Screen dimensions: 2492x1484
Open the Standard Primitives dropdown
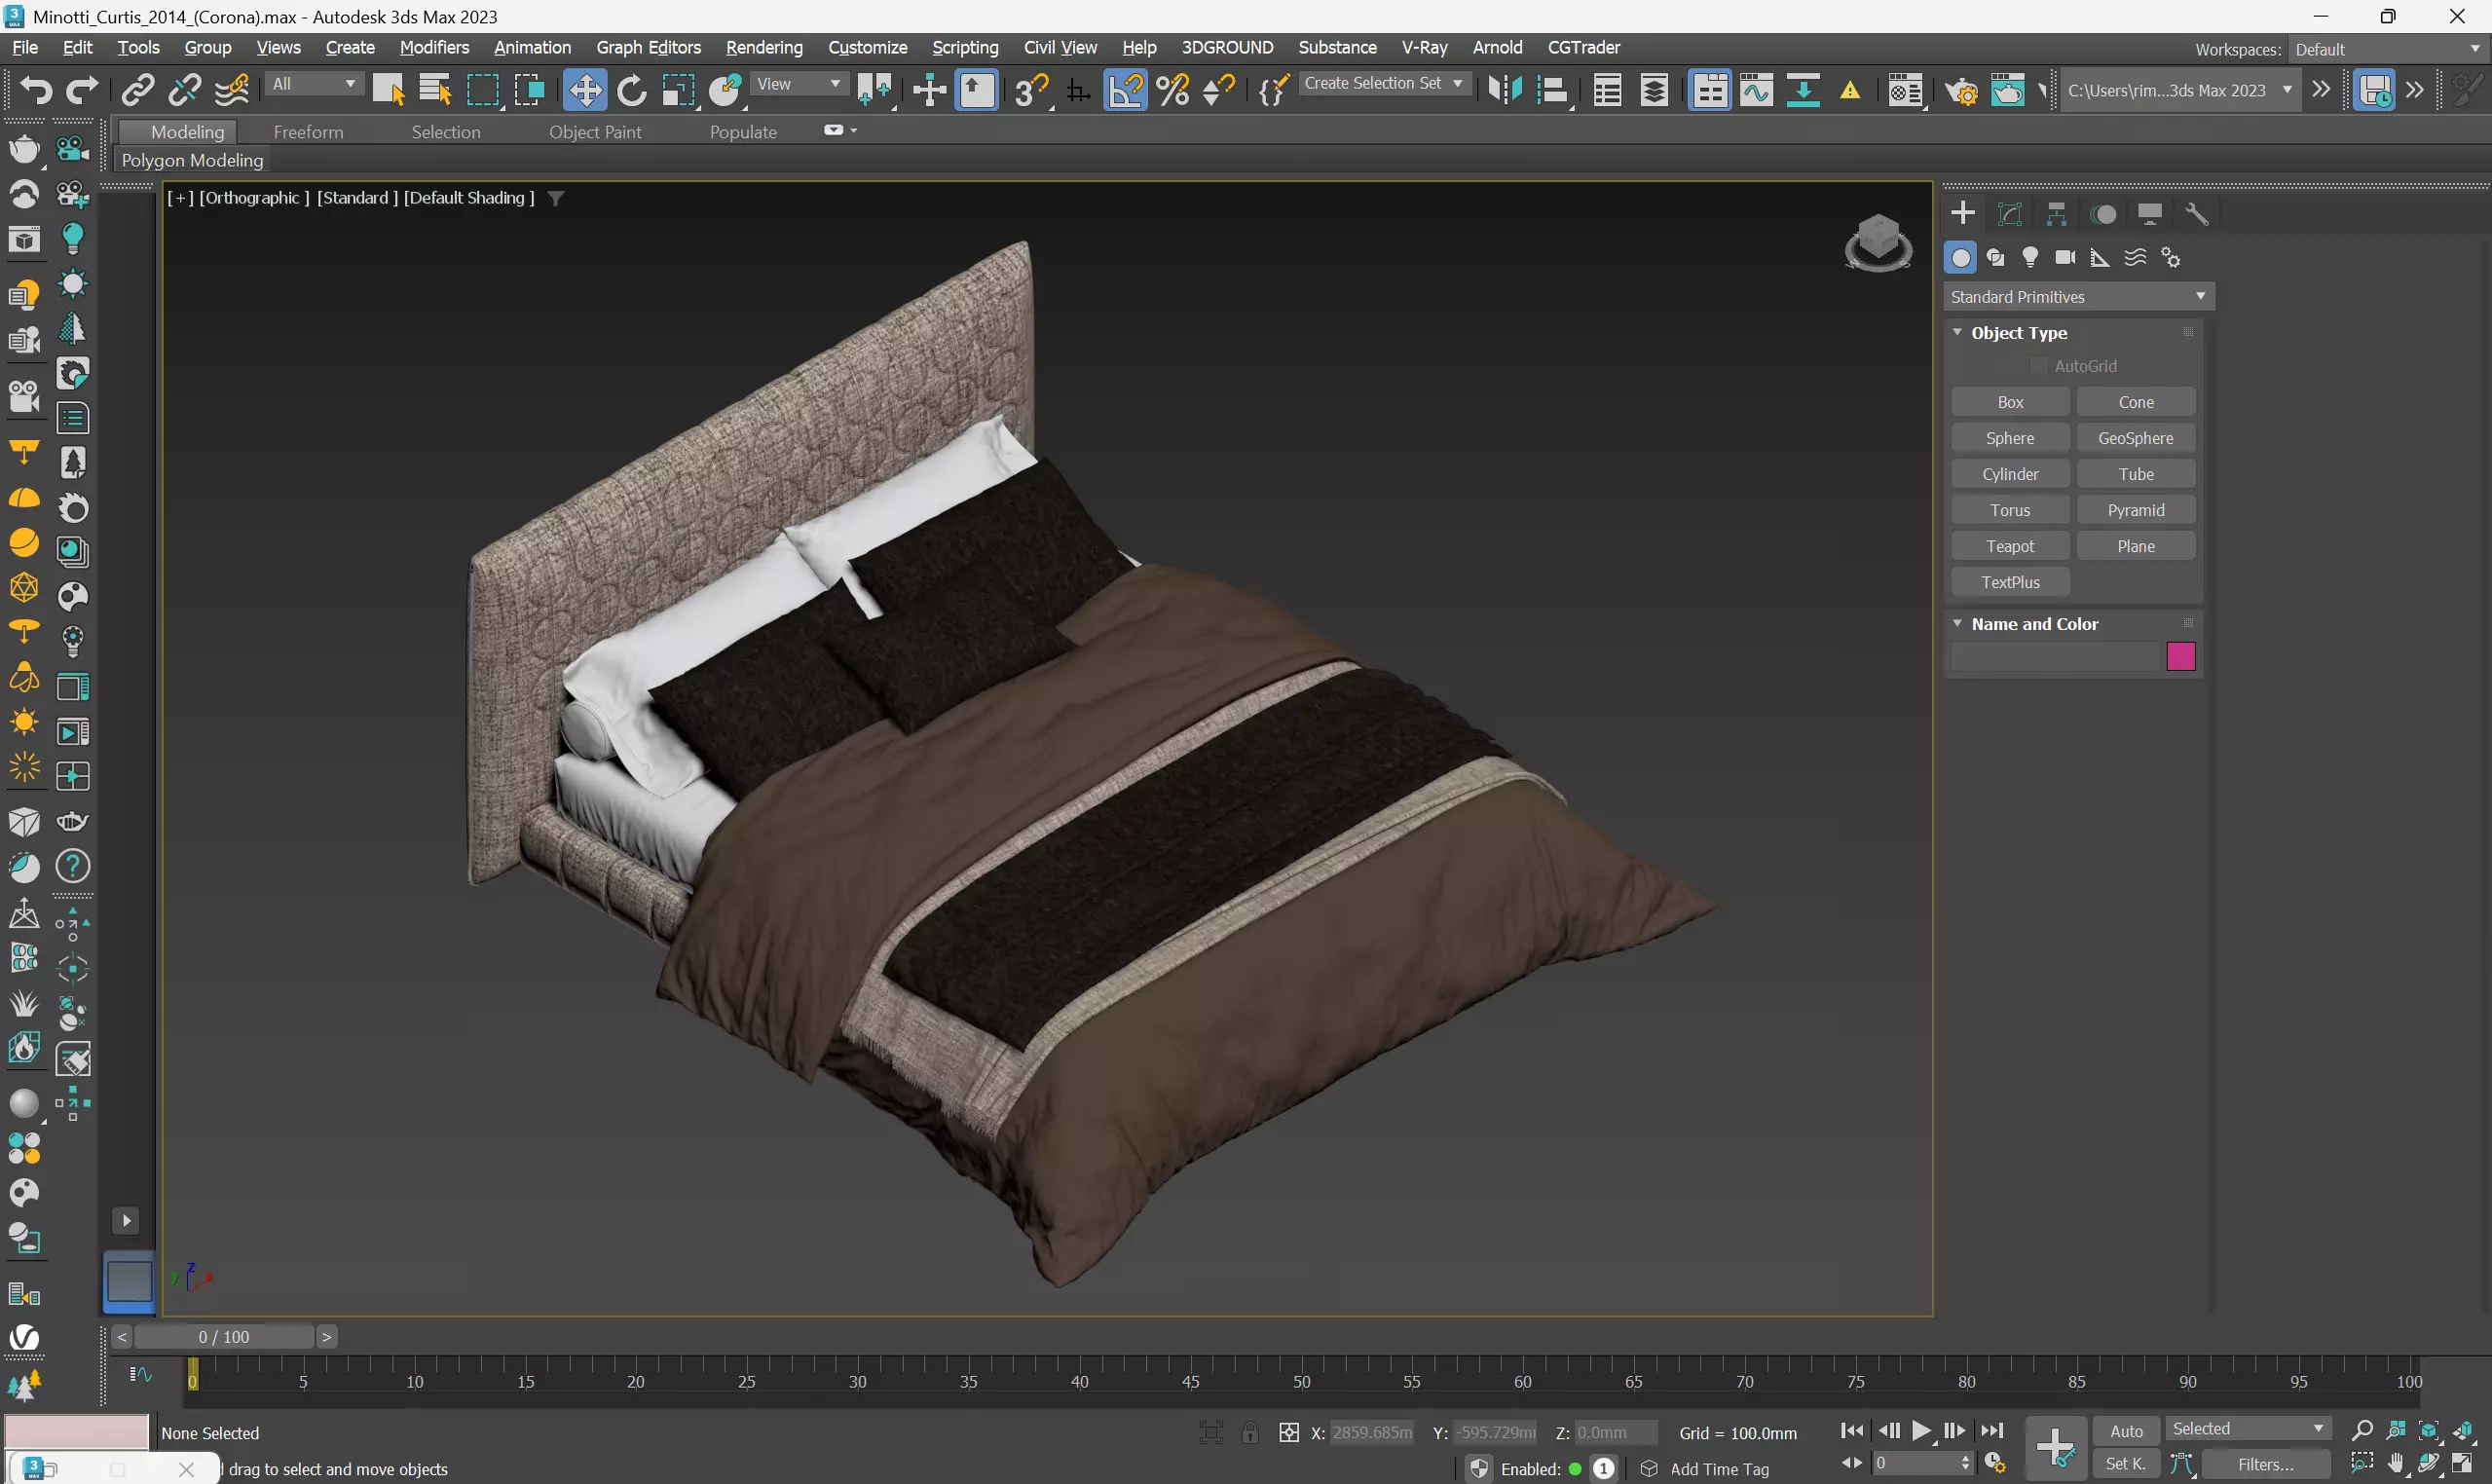[x=2078, y=296]
